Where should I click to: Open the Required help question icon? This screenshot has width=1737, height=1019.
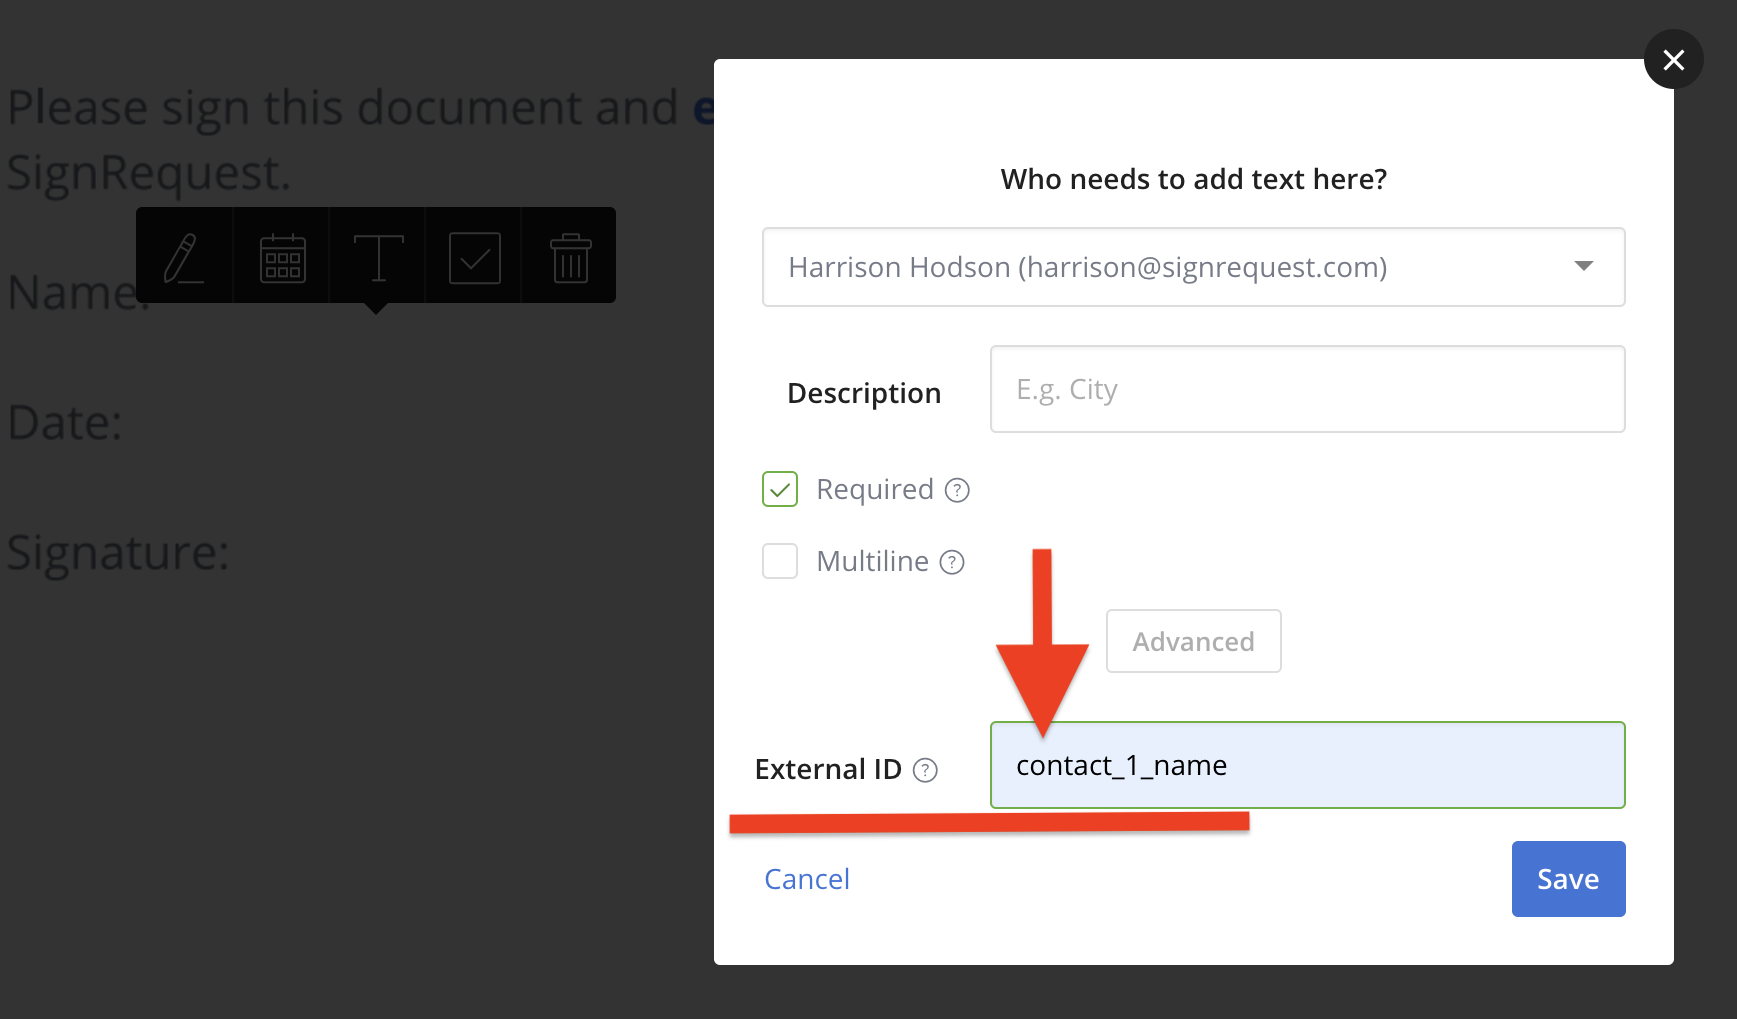tap(957, 490)
